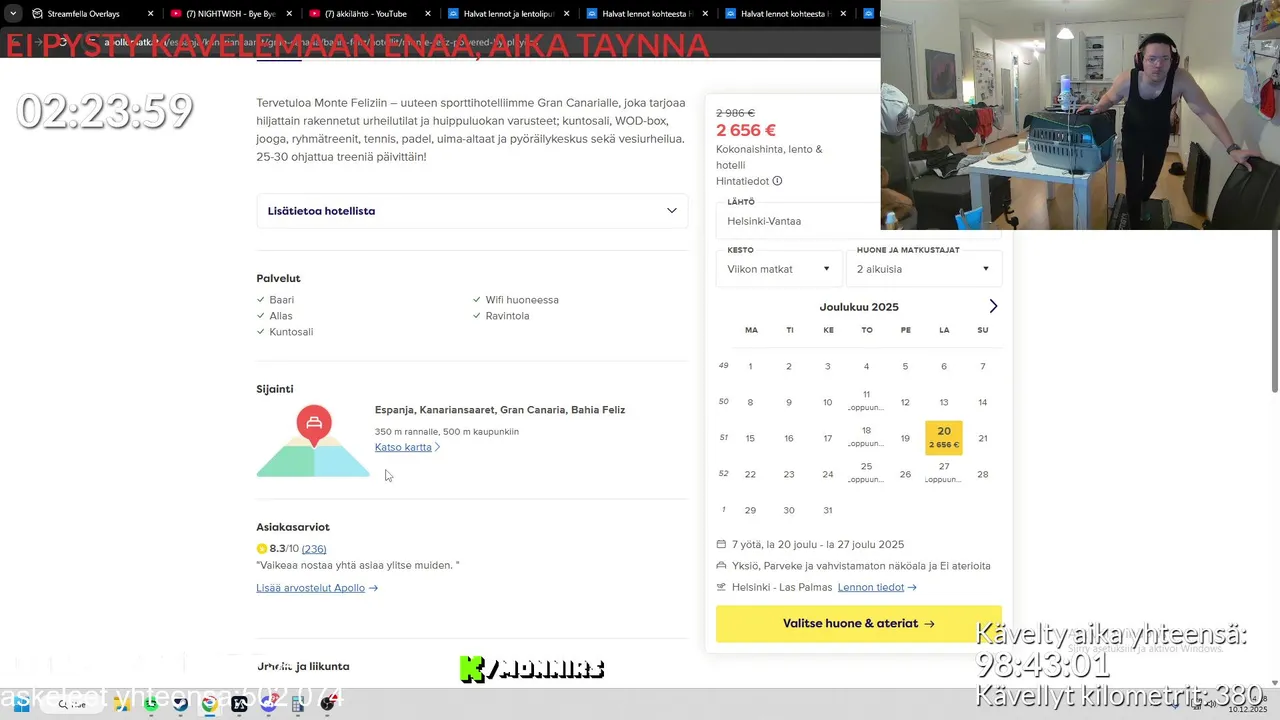Viewport: 1280px width, 720px height.
Task: Click Katso kartta link
Action: click(x=407, y=447)
